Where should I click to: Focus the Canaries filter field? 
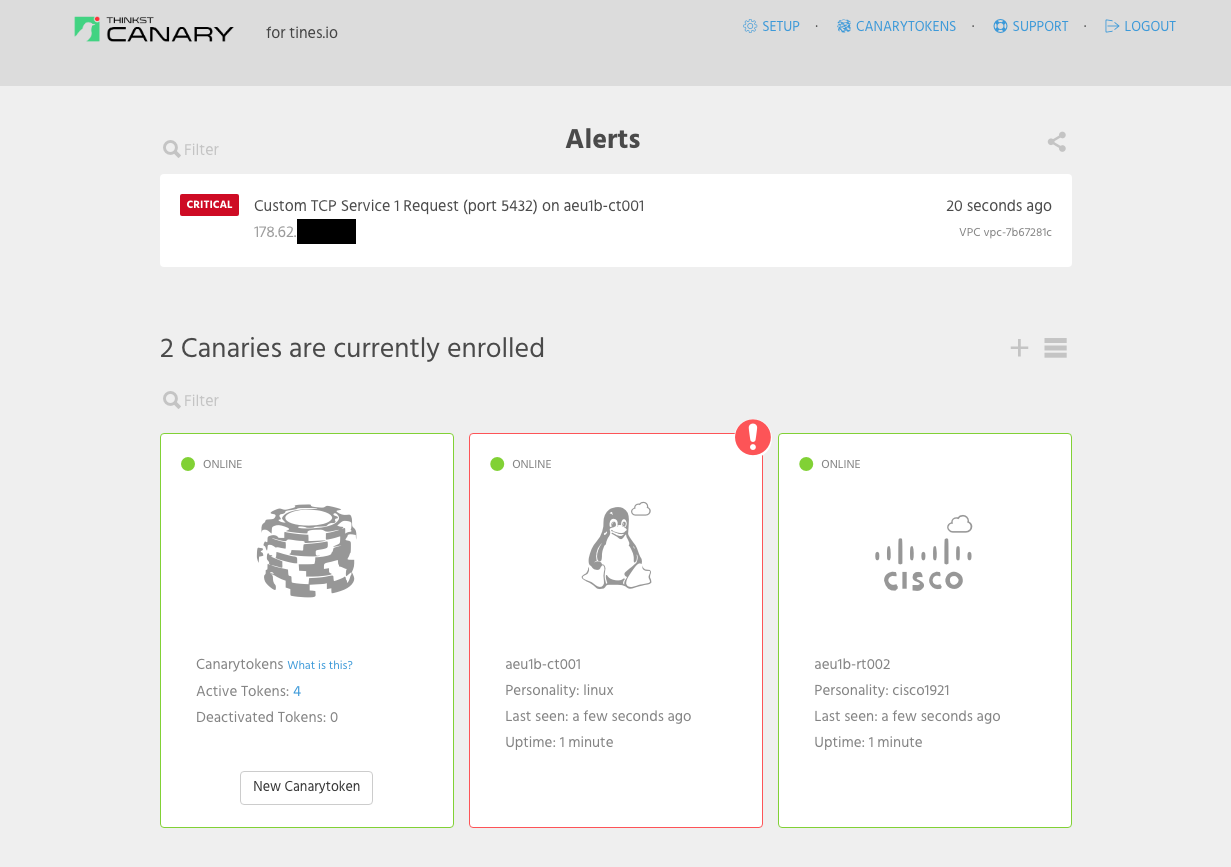[191, 400]
